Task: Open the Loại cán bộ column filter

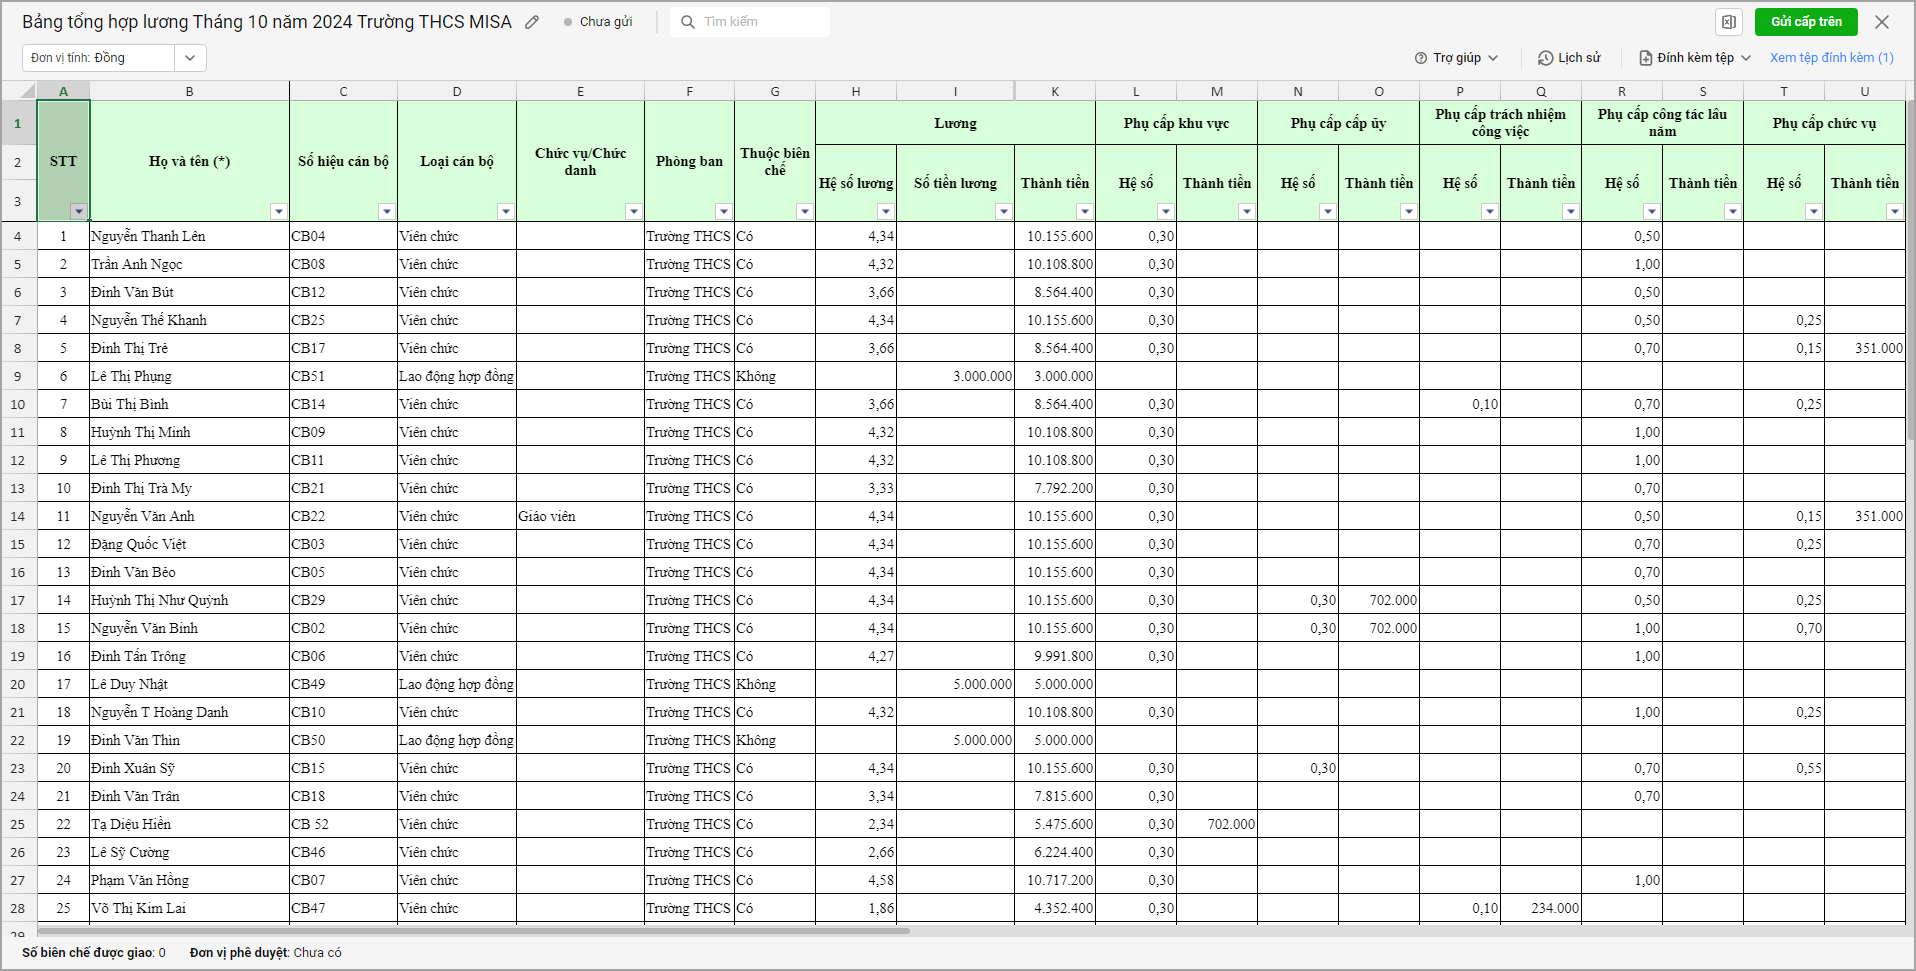Action: tap(505, 211)
